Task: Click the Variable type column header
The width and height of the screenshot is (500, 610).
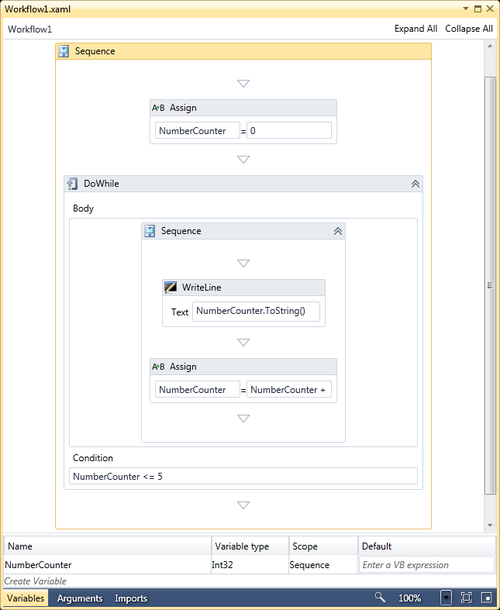Action: (x=250, y=546)
